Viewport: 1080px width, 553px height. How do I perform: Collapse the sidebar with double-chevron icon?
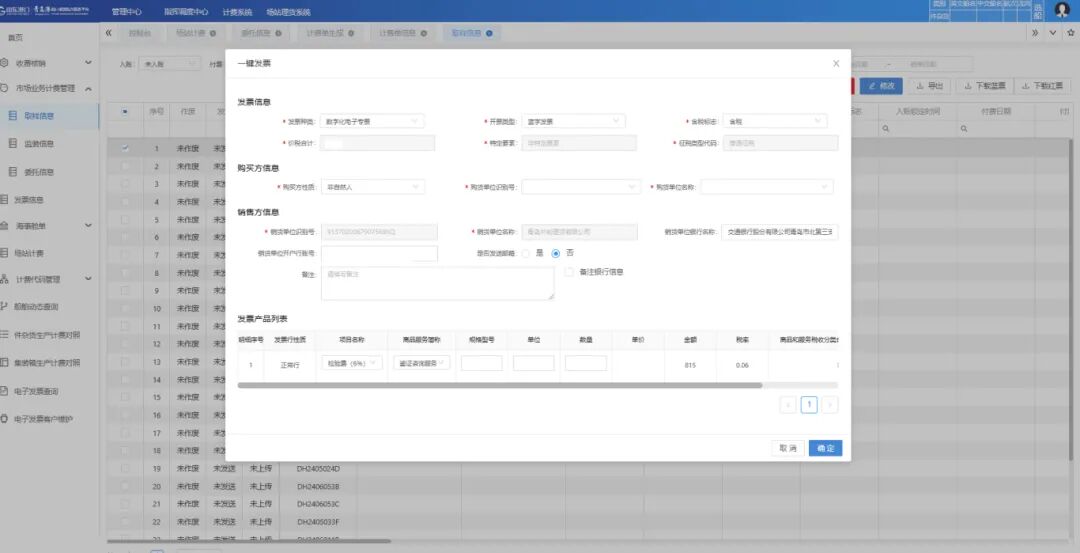(109, 33)
